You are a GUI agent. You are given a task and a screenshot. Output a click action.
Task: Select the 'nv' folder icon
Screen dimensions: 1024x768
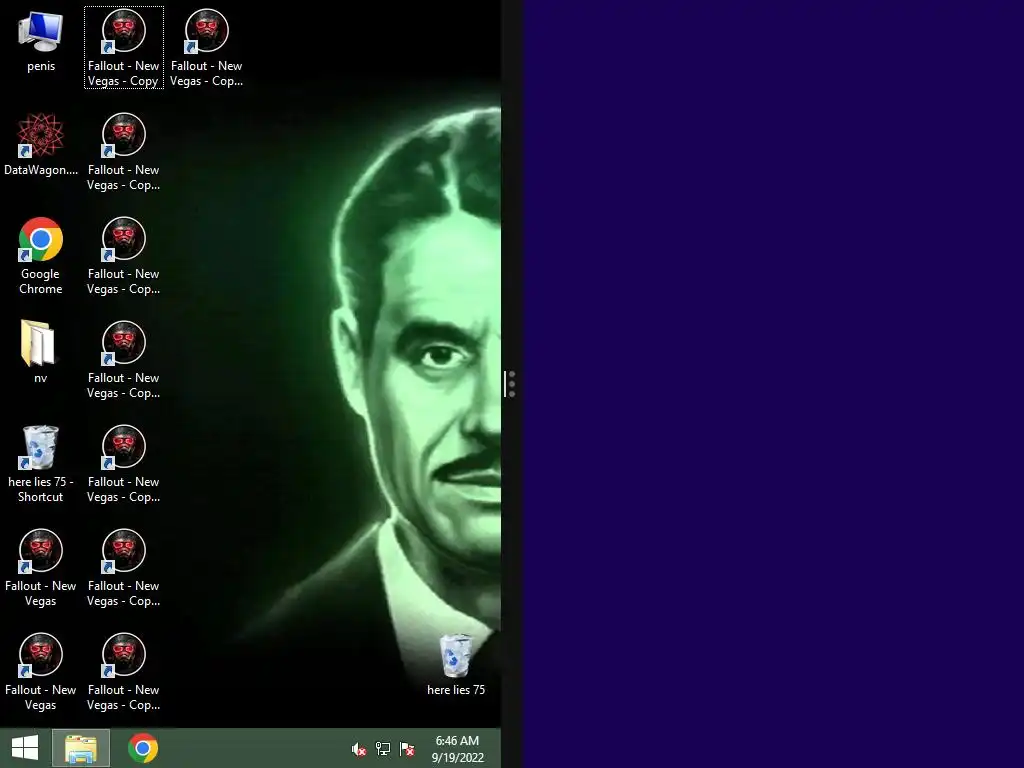point(40,352)
